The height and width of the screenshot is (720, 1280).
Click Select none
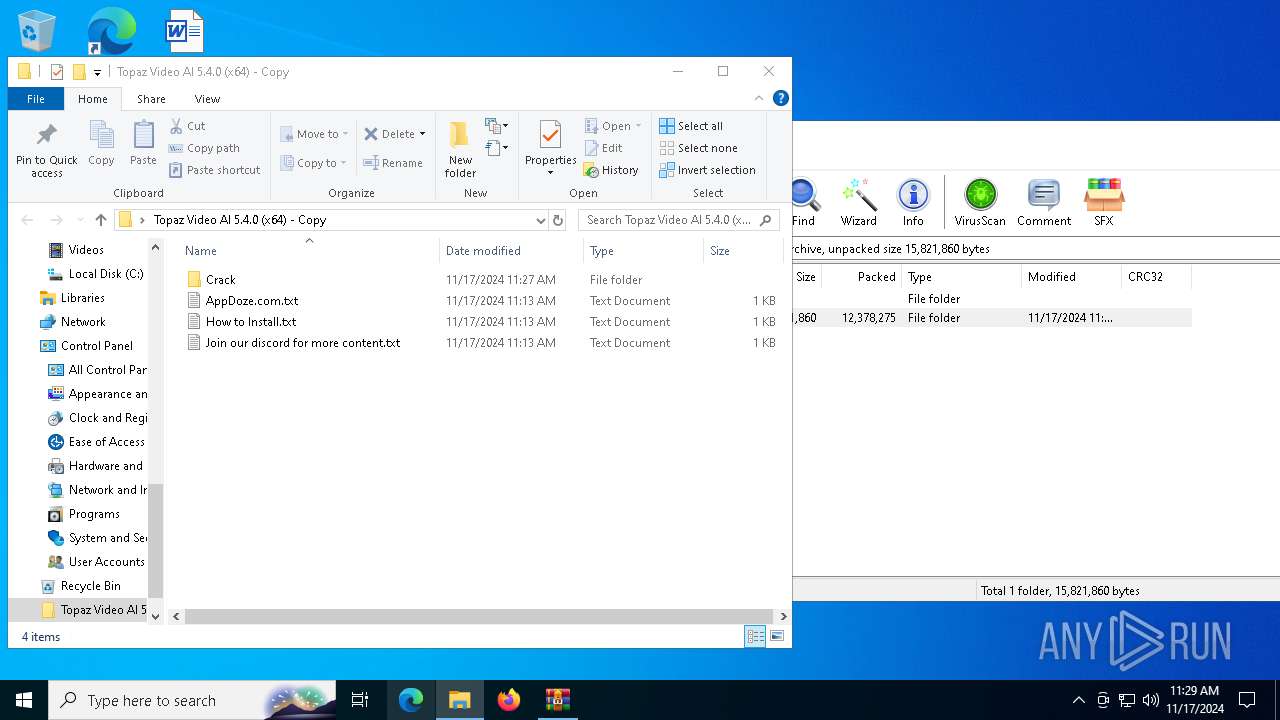[698, 148]
